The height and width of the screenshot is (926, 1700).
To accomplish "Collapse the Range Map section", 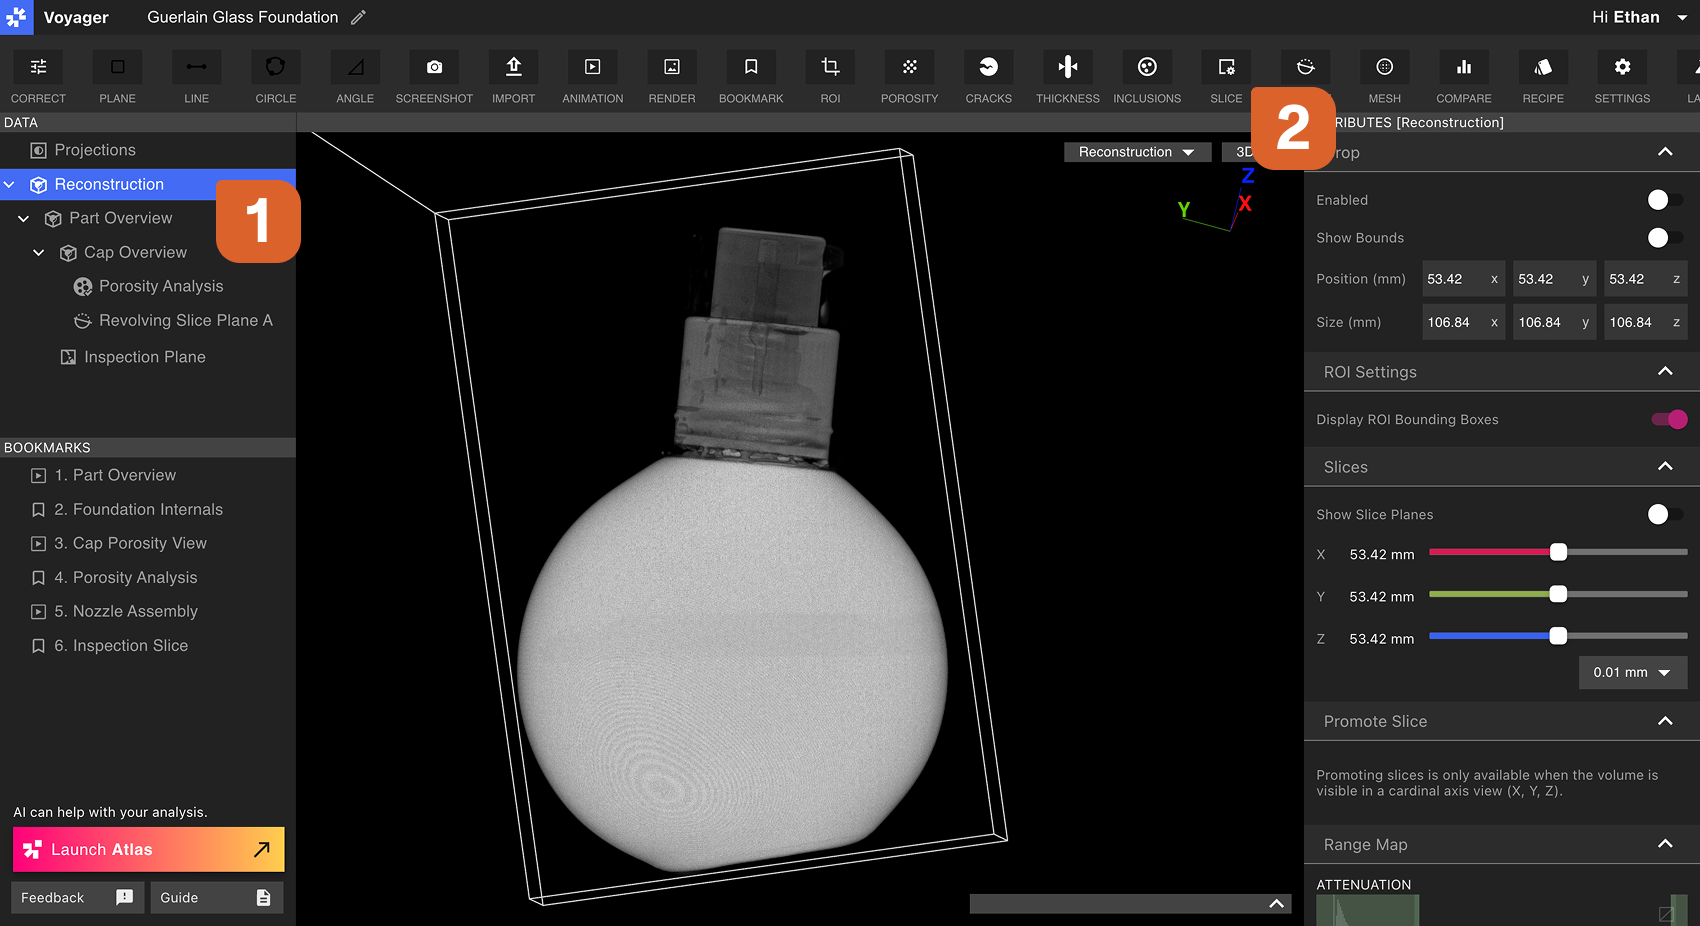I will click(x=1665, y=844).
